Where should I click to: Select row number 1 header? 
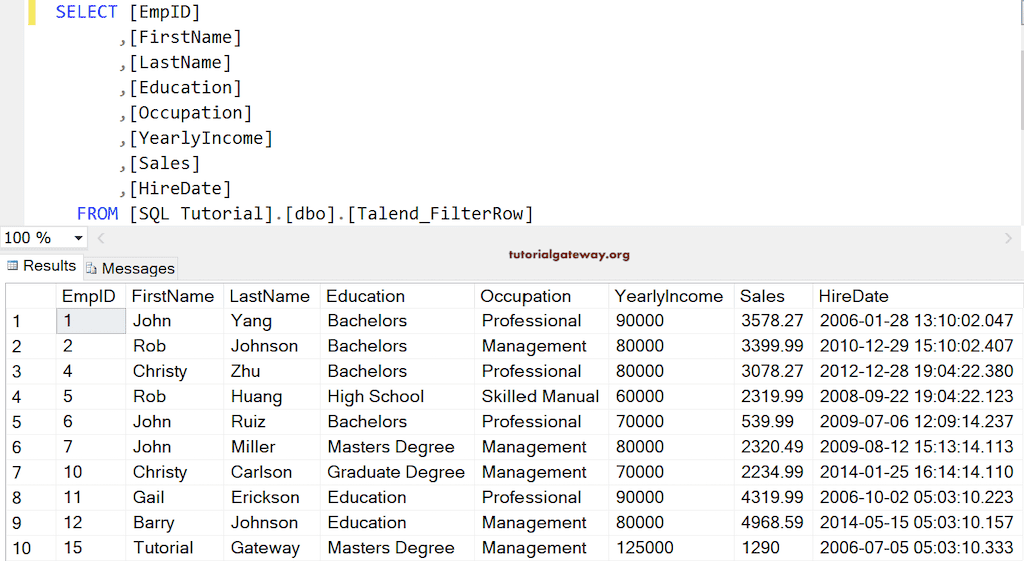coord(31,321)
